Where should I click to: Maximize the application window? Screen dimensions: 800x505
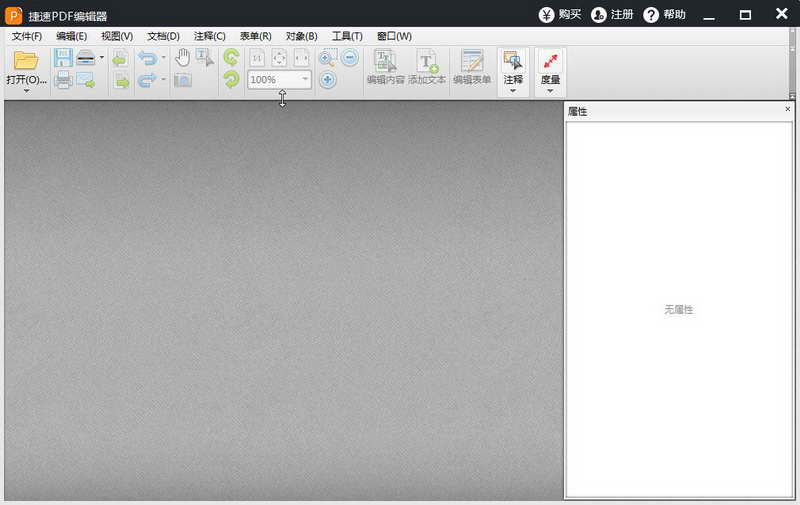[x=745, y=15]
